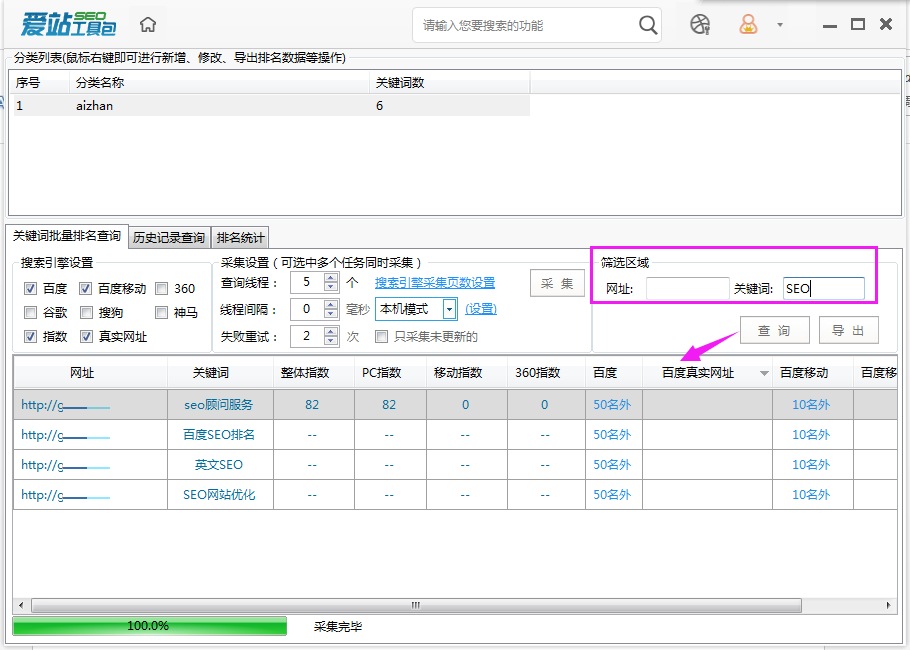Screen dimensions: 910x650
Task: Click the 采集 collect button
Action: (558, 283)
